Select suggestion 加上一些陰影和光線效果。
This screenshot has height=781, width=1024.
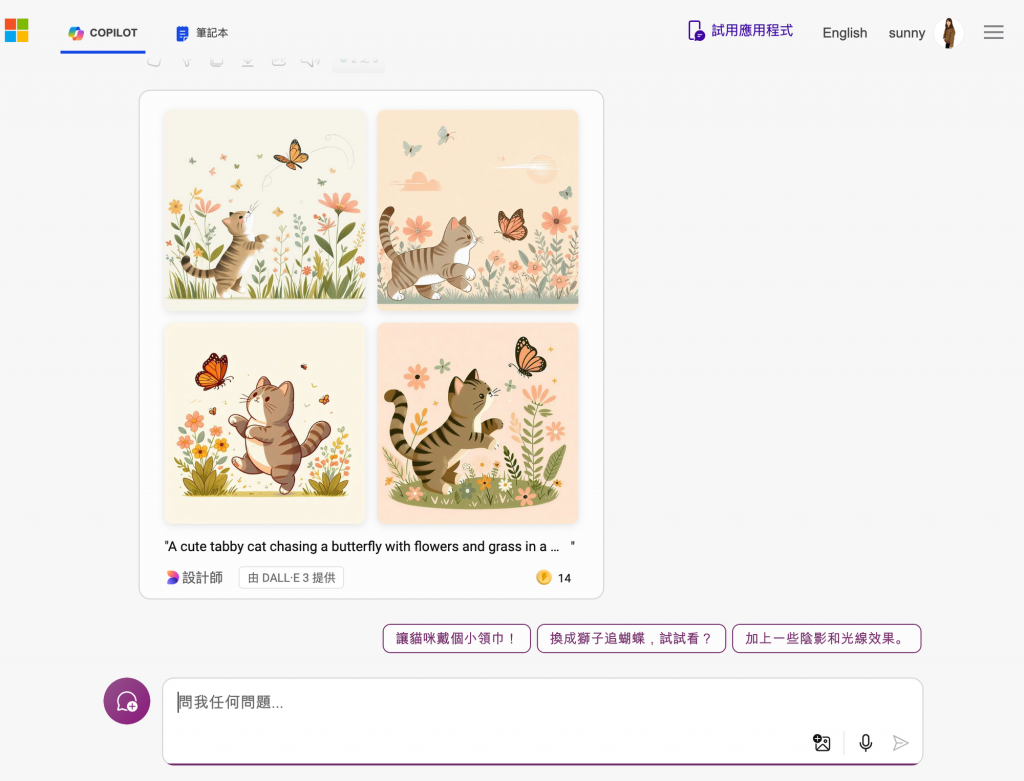(x=826, y=638)
